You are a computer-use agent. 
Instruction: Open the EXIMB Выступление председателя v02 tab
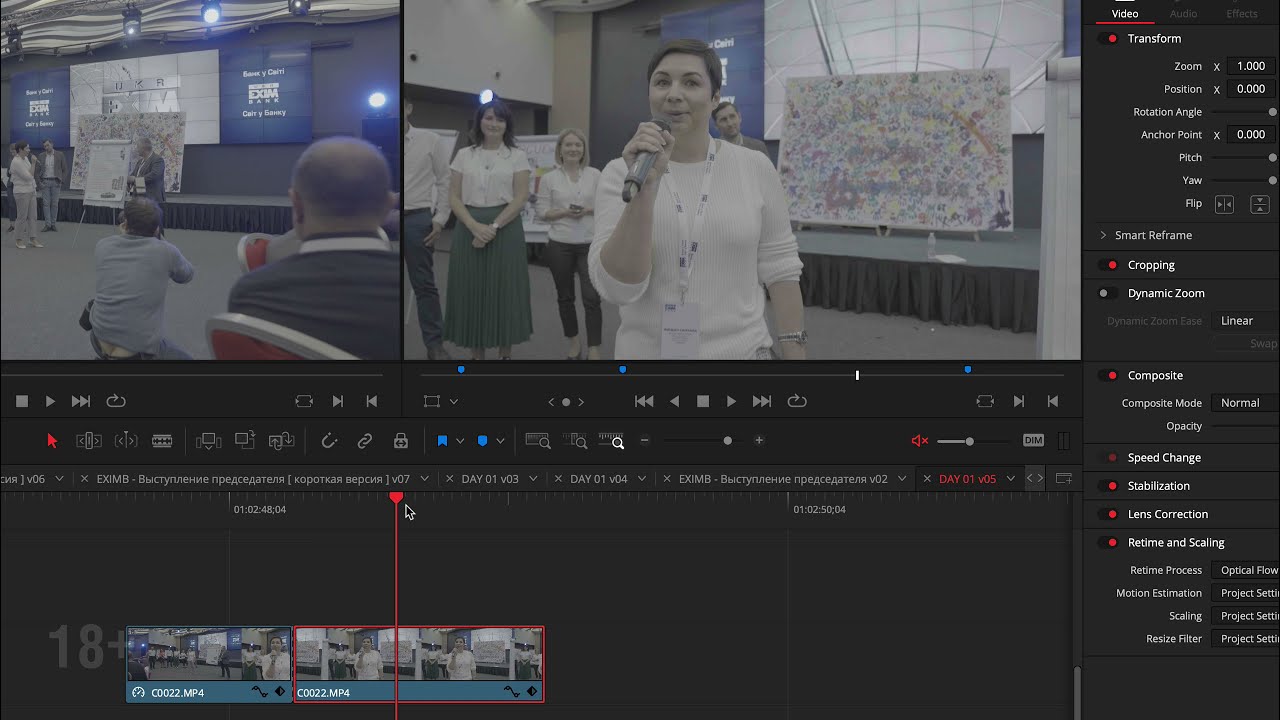tap(783, 479)
